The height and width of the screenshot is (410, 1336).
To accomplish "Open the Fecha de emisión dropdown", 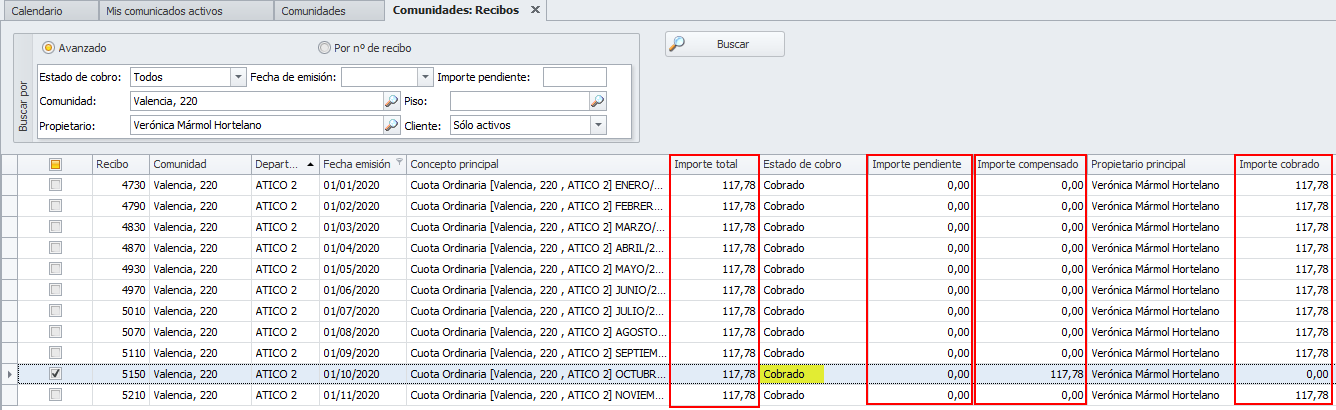I will [424, 77].
